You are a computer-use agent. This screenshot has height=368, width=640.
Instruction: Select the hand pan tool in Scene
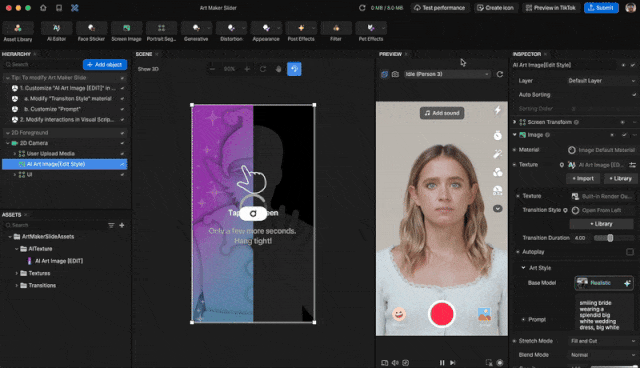[x=278, y=69]
